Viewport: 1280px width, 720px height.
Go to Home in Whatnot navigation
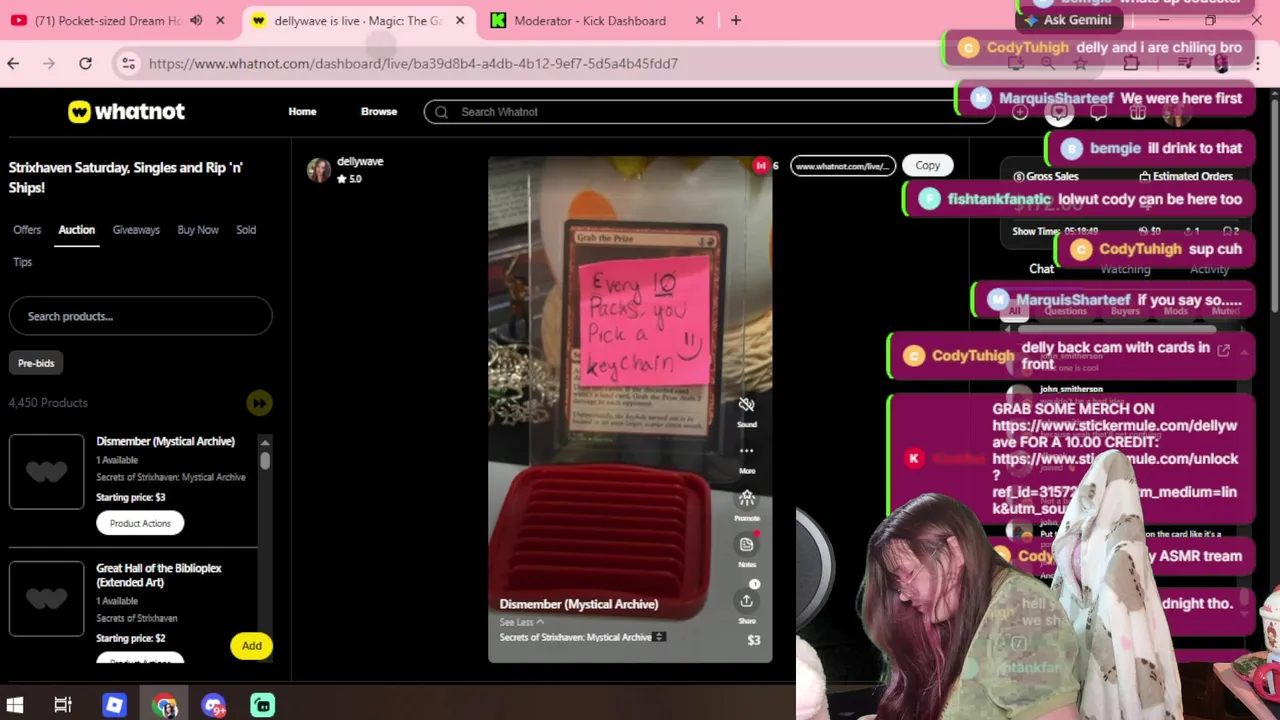point(302,112)
